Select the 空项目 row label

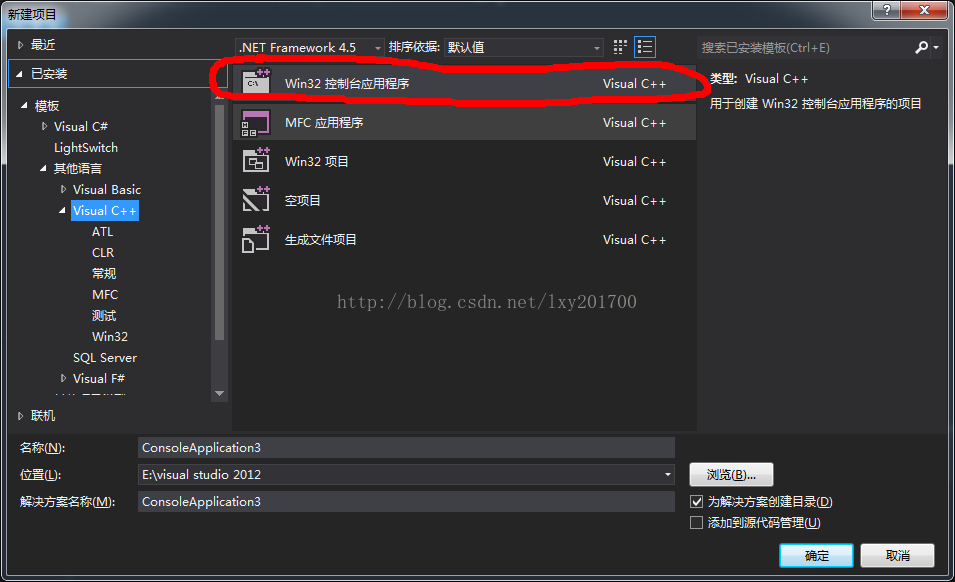pos(303,200)
